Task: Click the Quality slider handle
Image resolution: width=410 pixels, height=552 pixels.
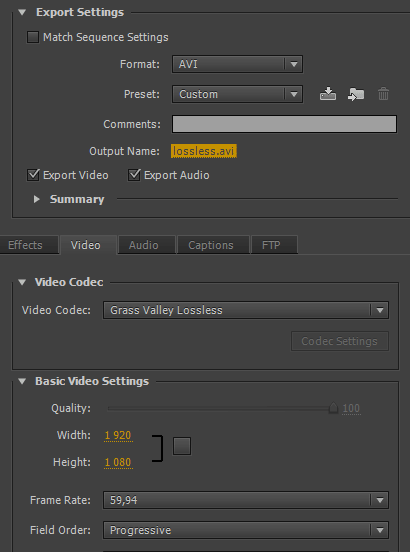Action: pos(333,408)
